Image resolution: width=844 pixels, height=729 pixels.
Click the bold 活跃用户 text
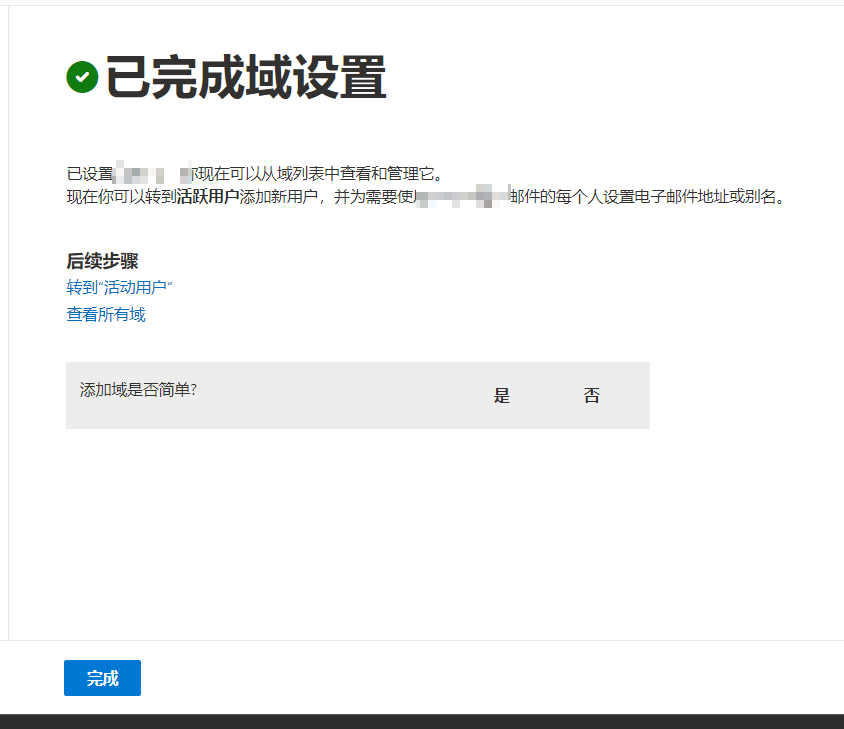pos(208,197)
